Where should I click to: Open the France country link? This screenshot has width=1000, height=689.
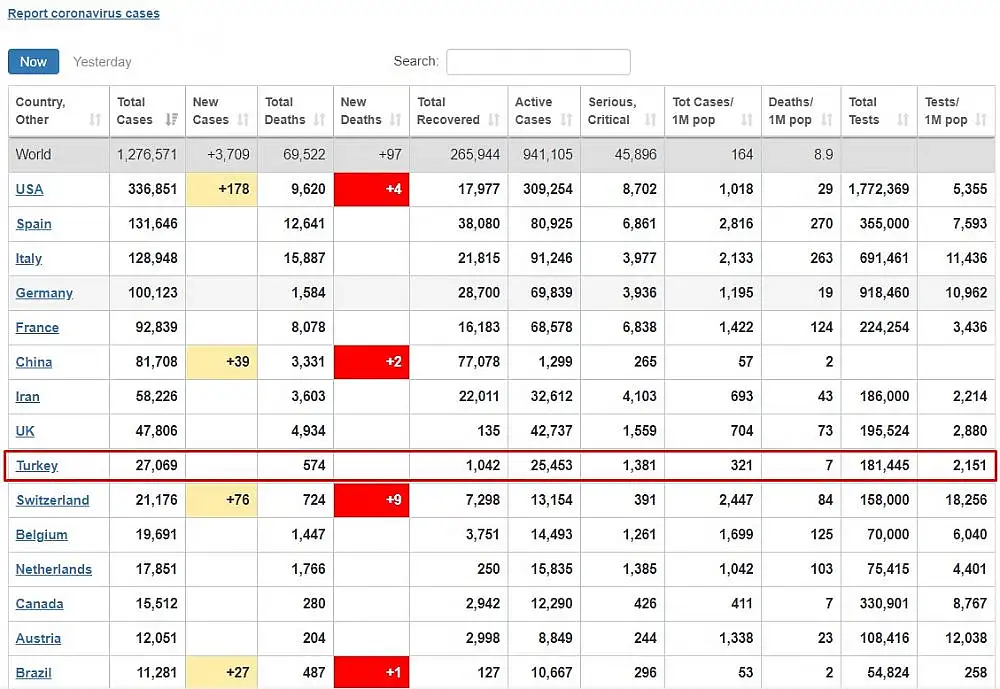(37, 327)
